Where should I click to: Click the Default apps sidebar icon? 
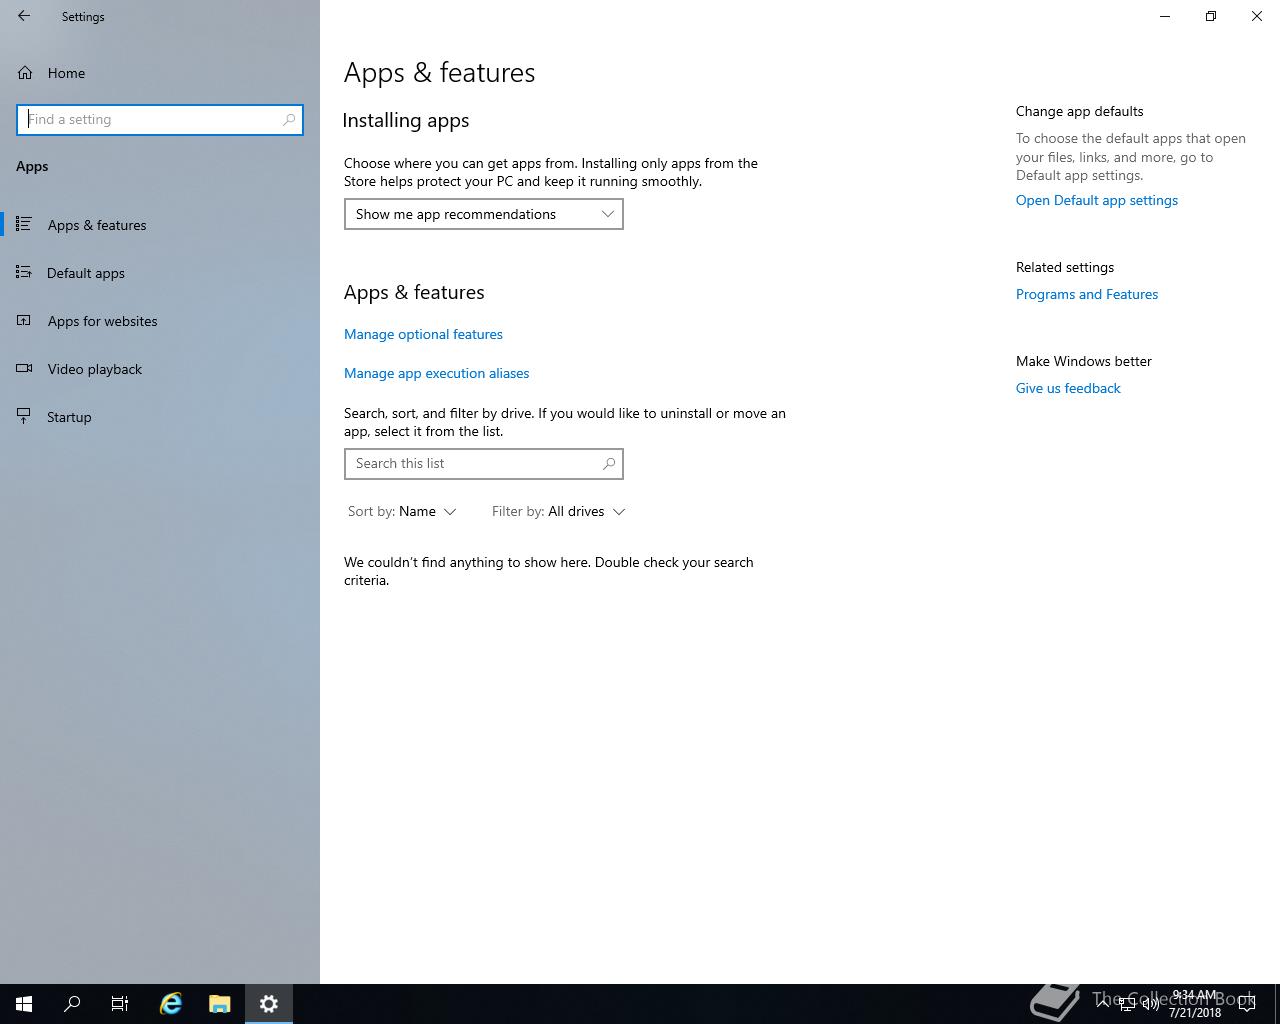24,272
